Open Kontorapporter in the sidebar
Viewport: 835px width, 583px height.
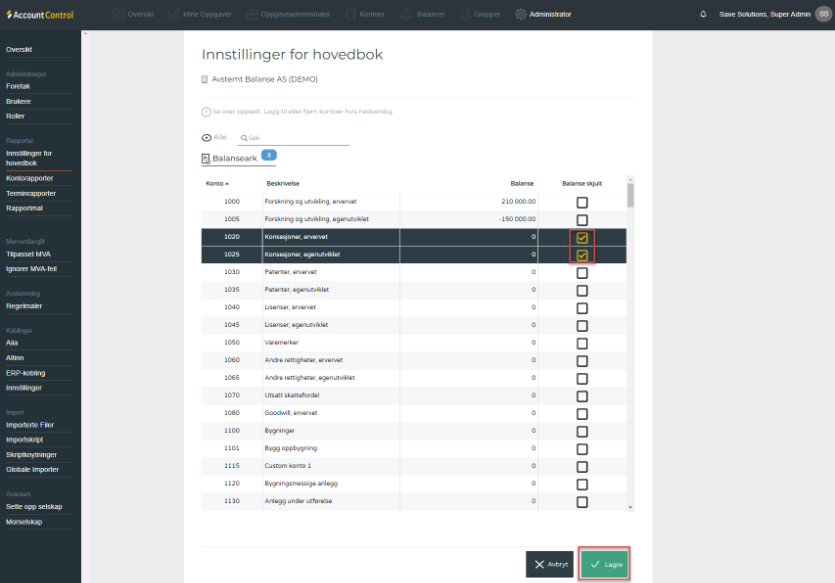click(30, 178)
